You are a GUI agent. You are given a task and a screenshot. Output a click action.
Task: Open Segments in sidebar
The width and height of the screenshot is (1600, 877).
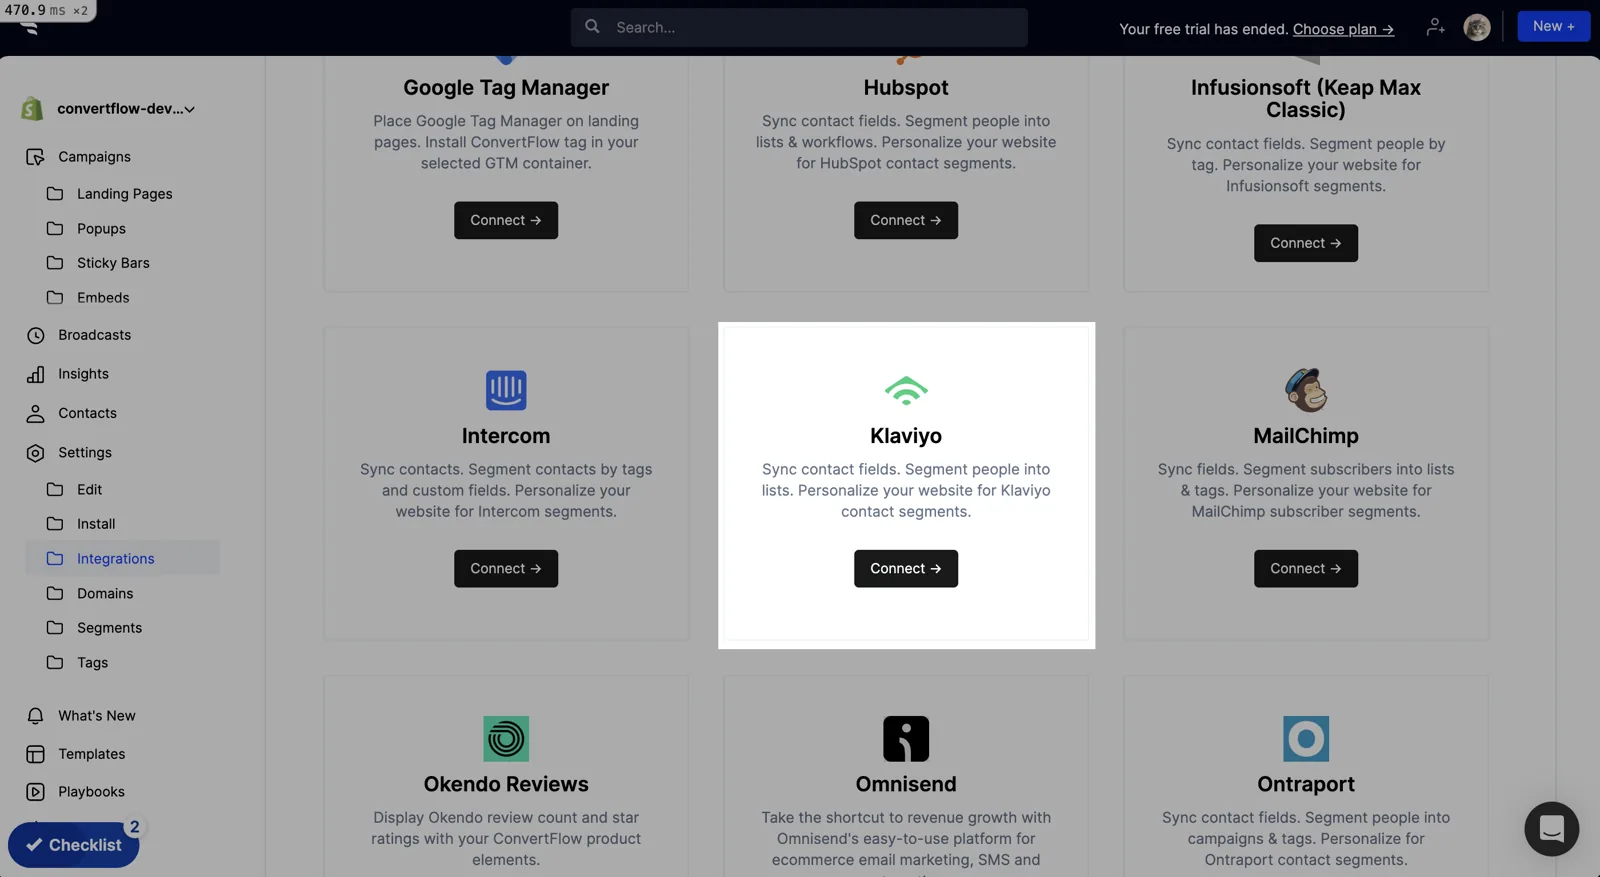[109, 628]
